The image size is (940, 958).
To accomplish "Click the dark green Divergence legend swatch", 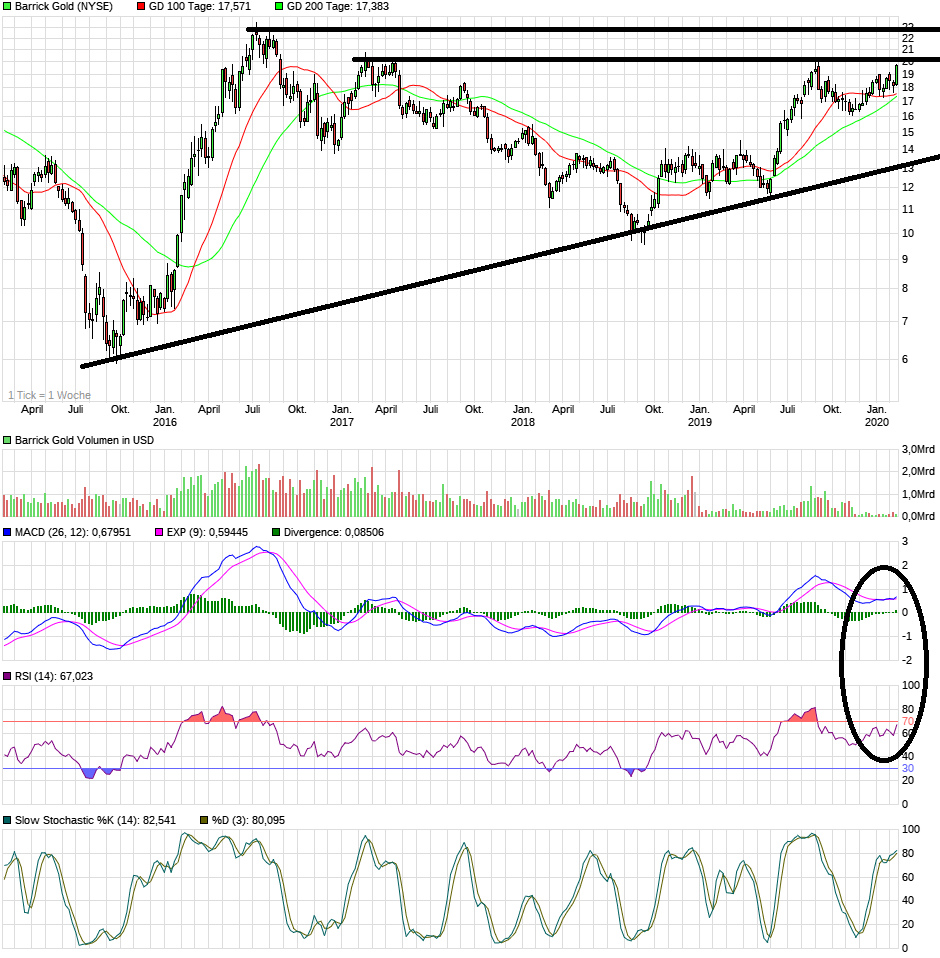I will point(276,533).
